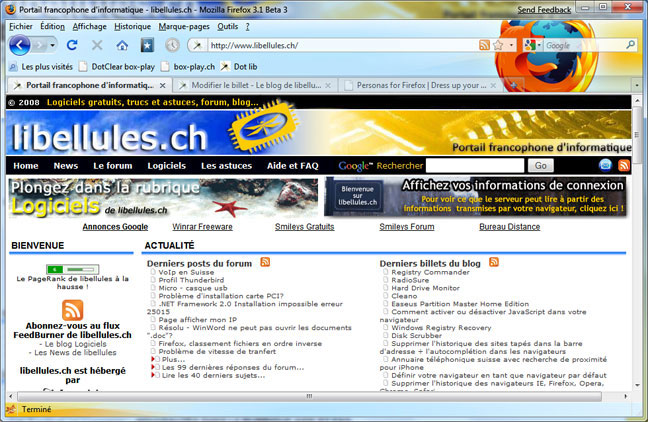Image resolution: width=648 pixels, height=422 pixels.
Task: Click the status bar icon beside Terminé
Action: (x=11, y=409)
